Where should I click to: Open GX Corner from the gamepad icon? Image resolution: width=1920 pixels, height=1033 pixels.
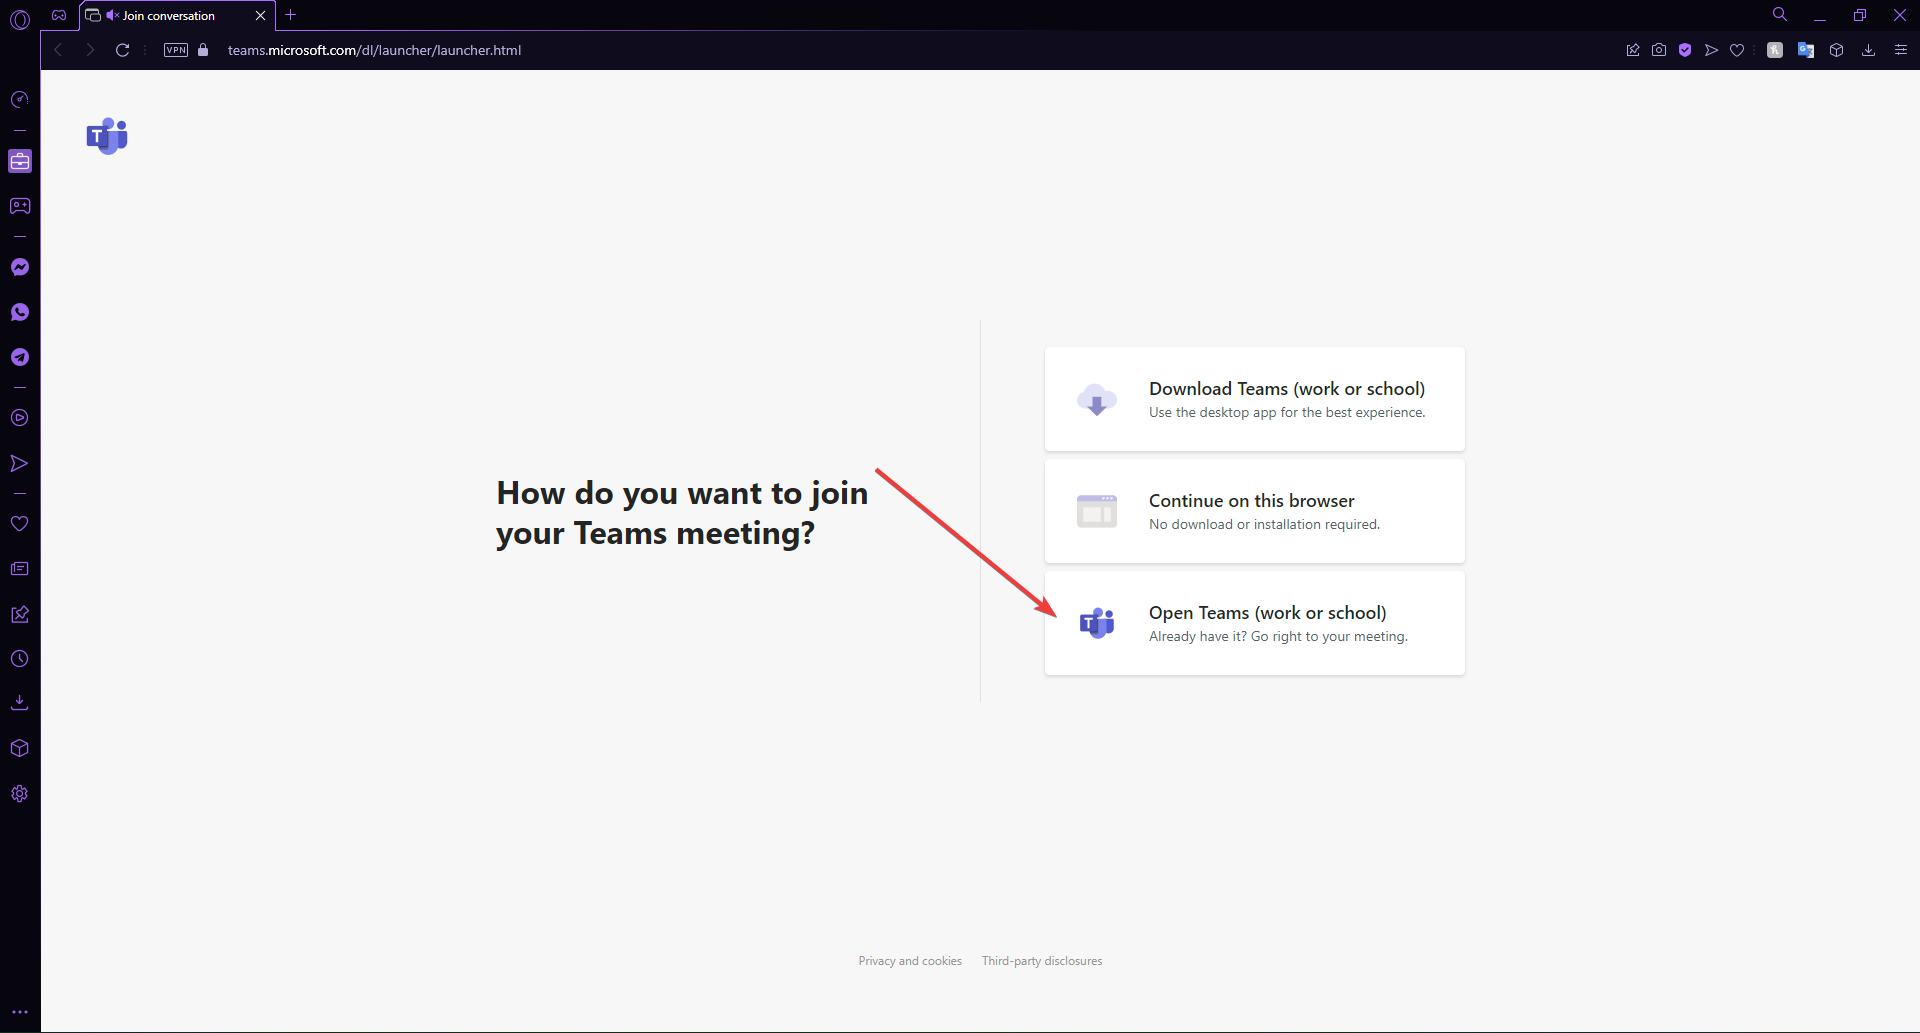pyautogui.click(x=59, y=15)
